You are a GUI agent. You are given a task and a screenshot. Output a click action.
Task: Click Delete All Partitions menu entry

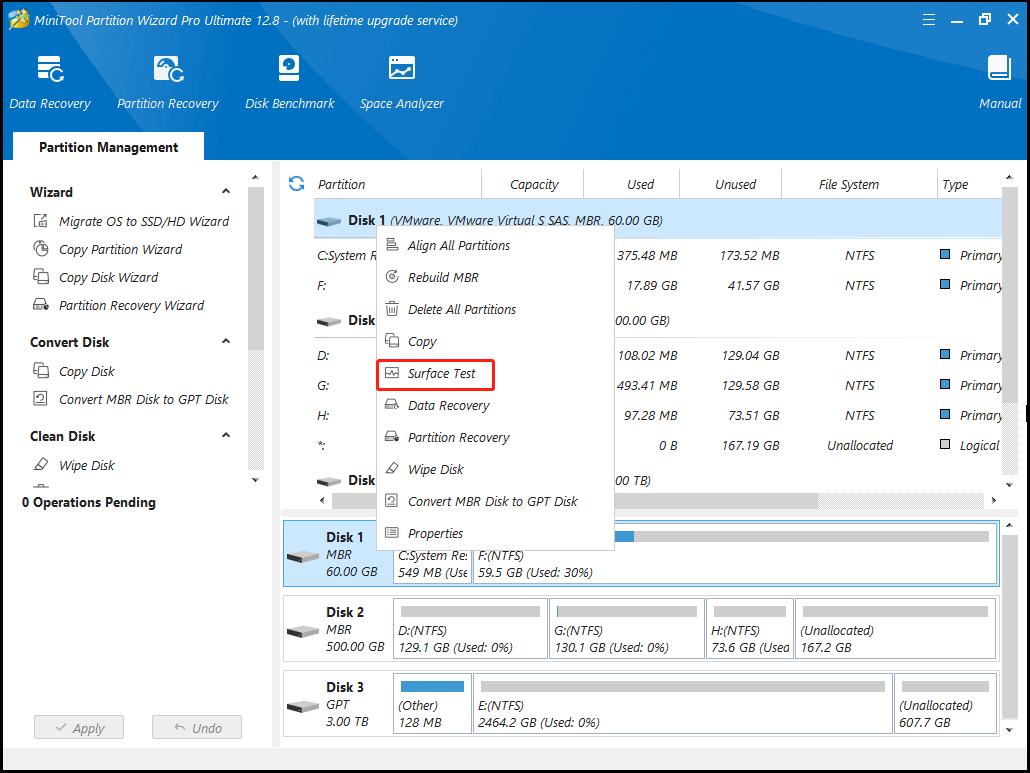point(461,310)
